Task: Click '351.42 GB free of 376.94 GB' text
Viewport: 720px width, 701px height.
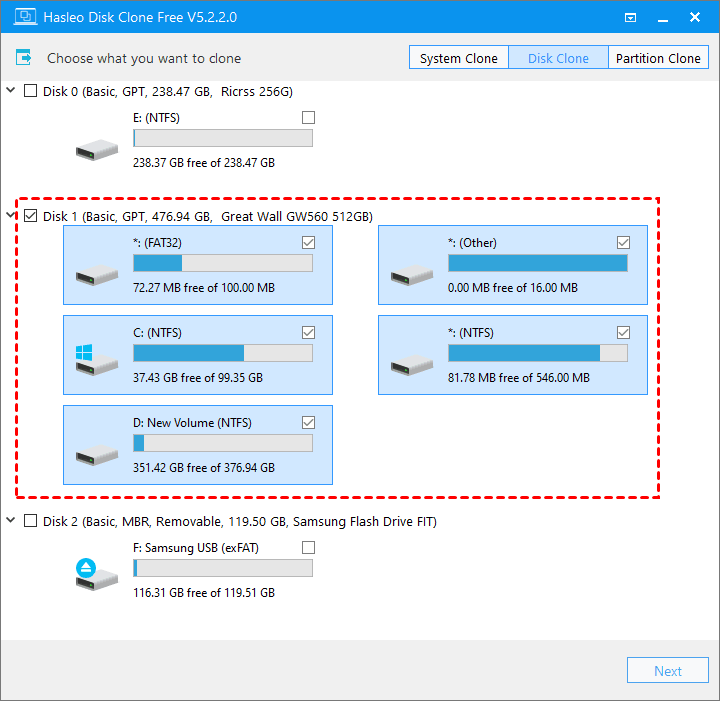Action: pyautogui.click(x=204, y=467)
